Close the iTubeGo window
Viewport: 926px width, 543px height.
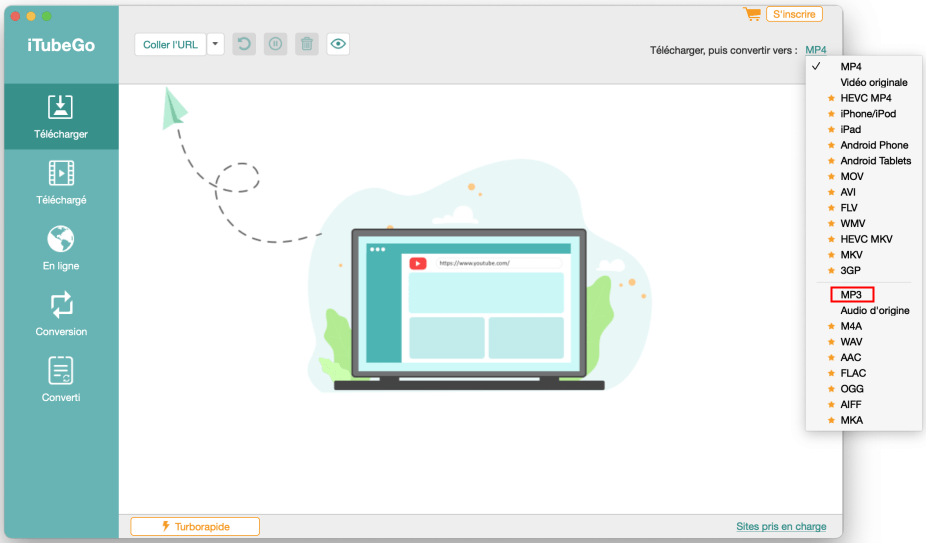15,16
